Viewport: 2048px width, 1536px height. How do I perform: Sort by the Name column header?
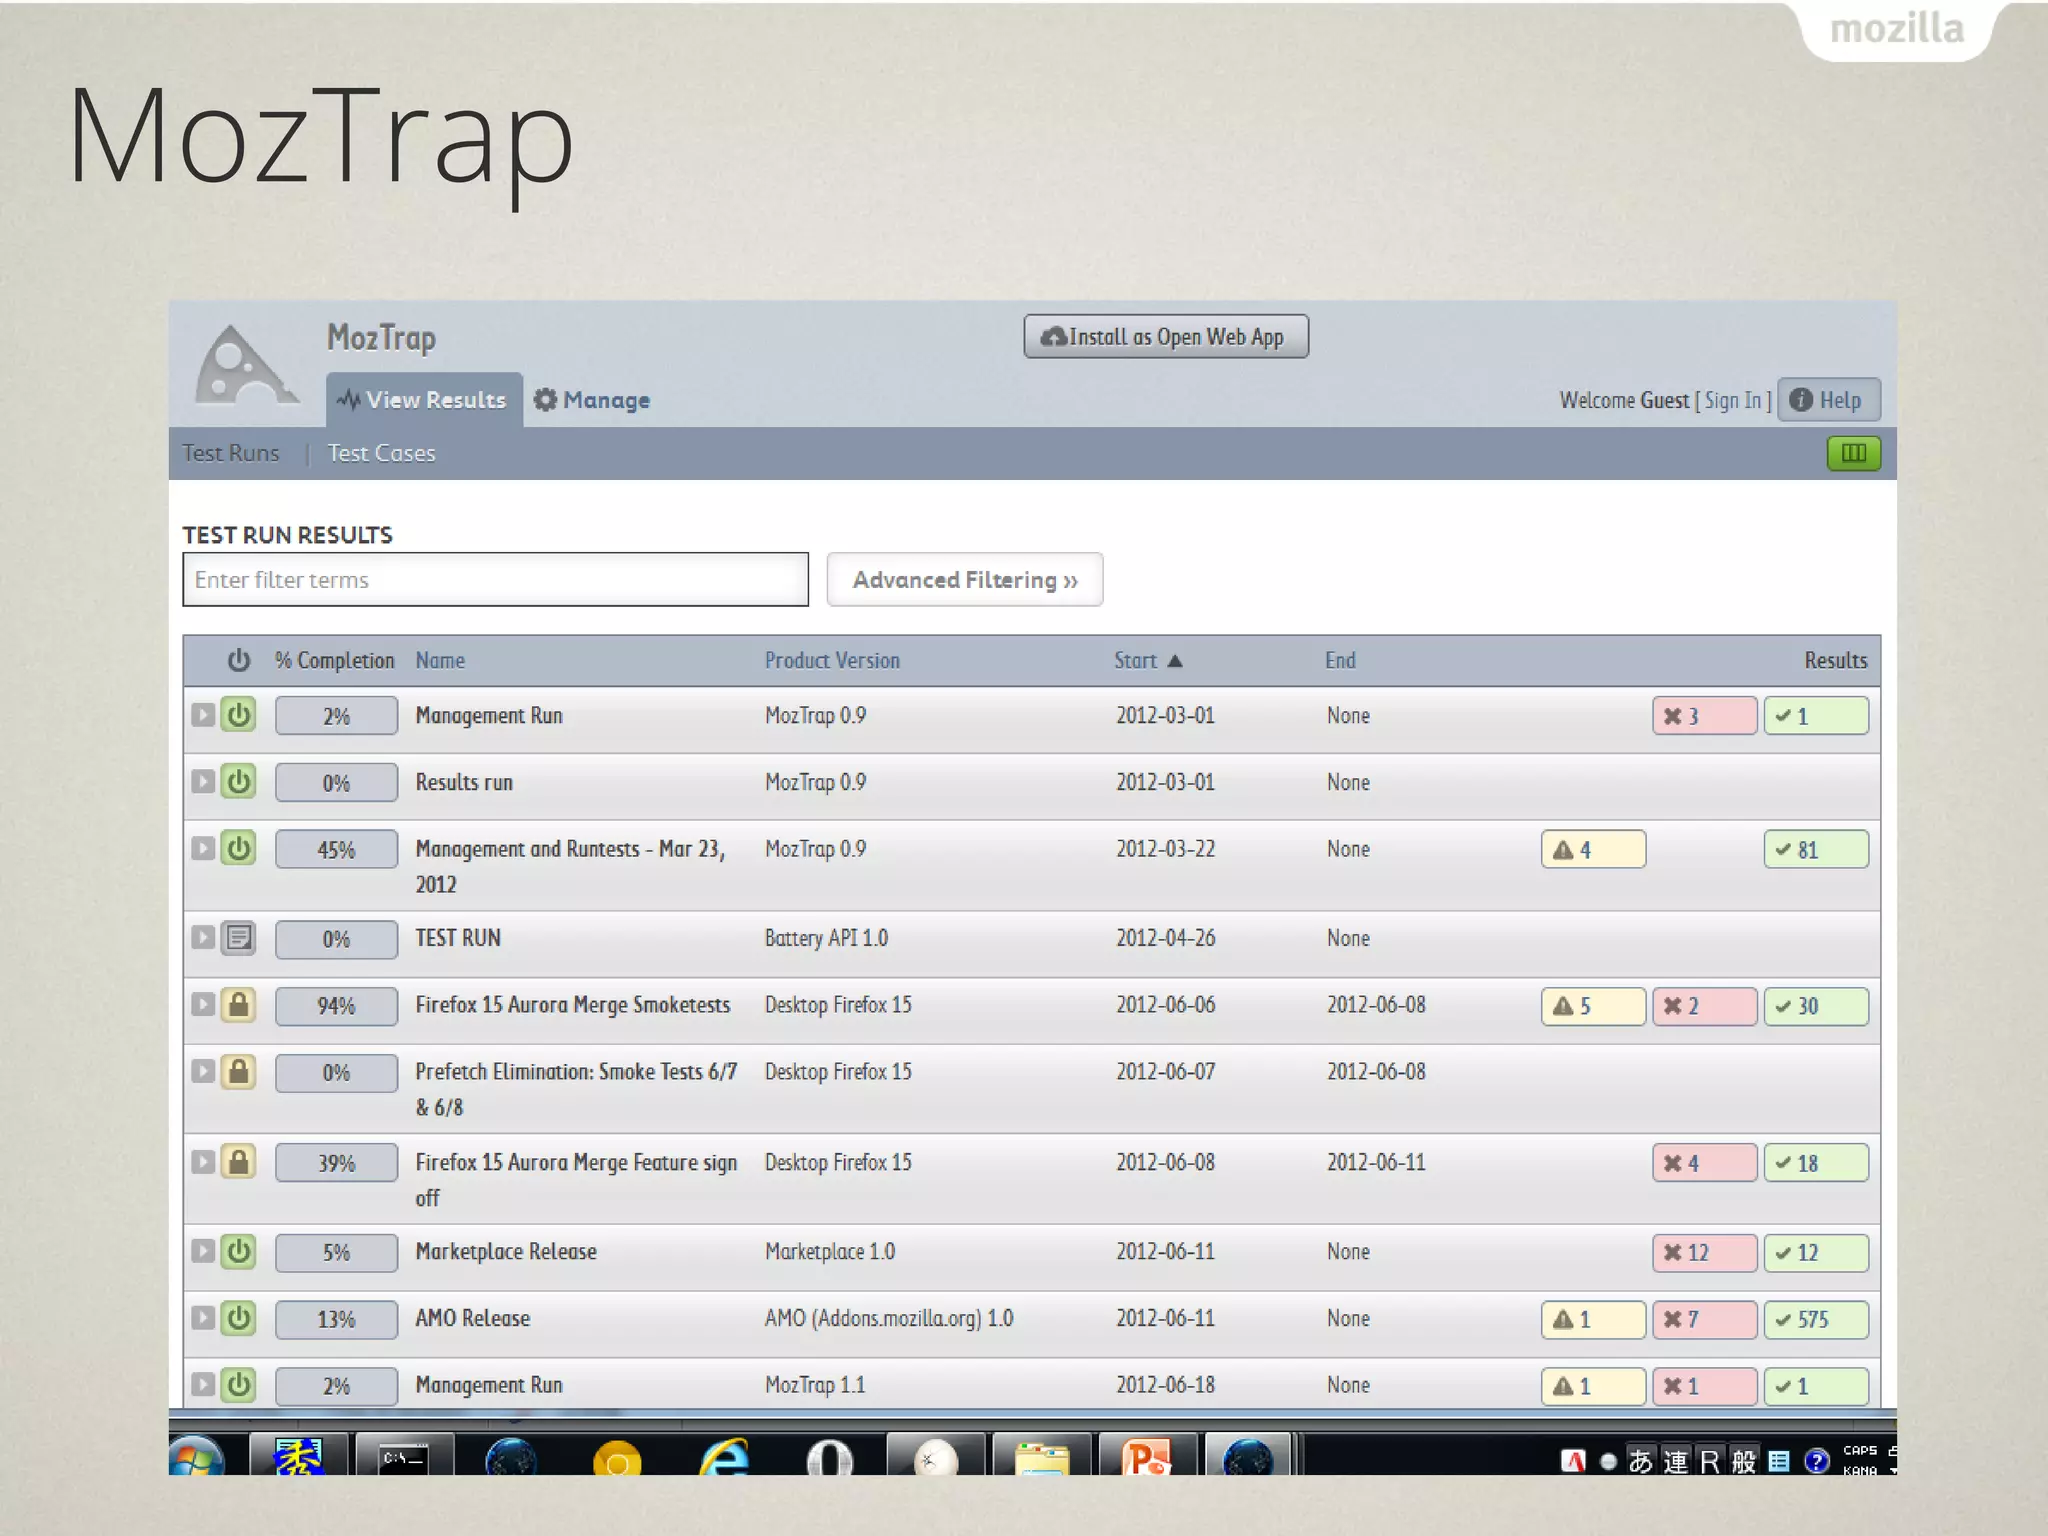(440, 660)
